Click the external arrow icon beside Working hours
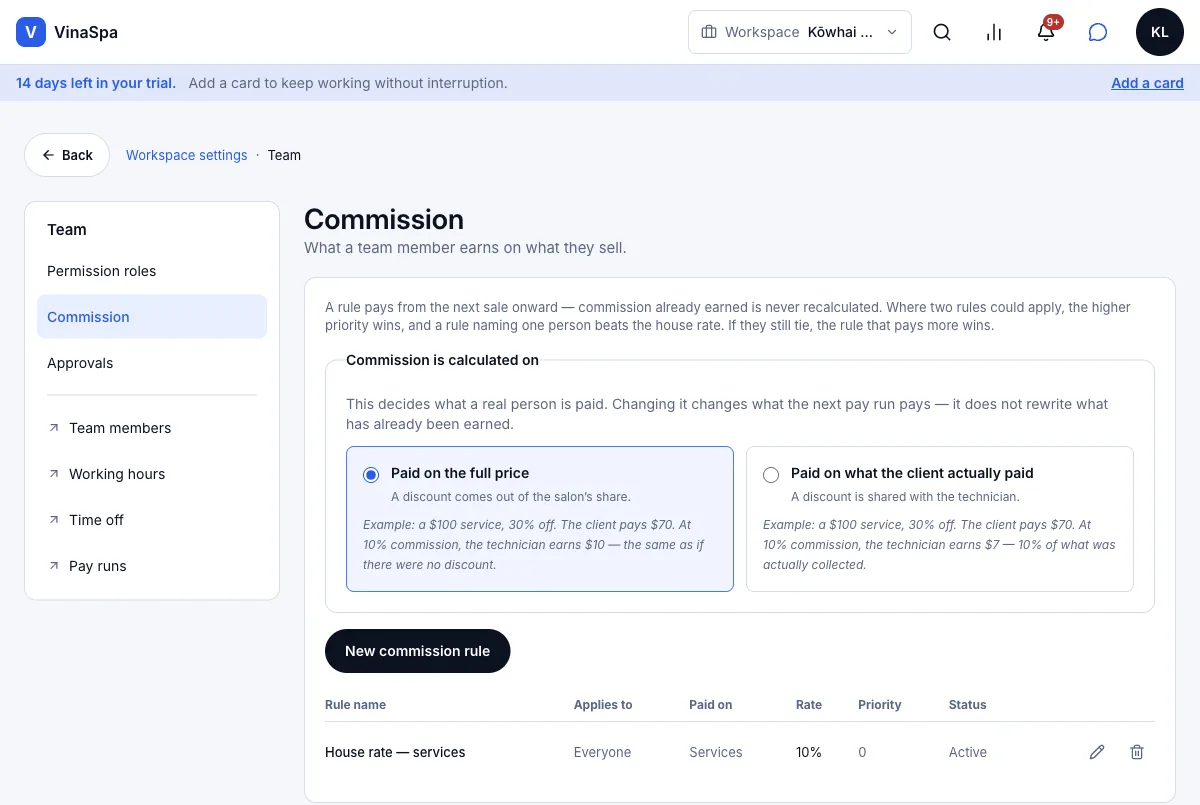This screenshot has width=1200, height=805. [54, 474]
